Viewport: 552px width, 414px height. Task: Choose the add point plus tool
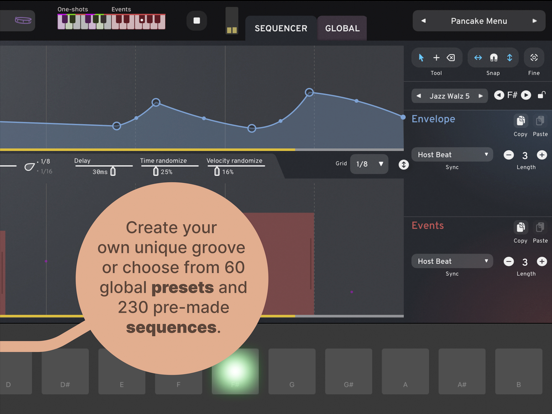coord(436,58)
